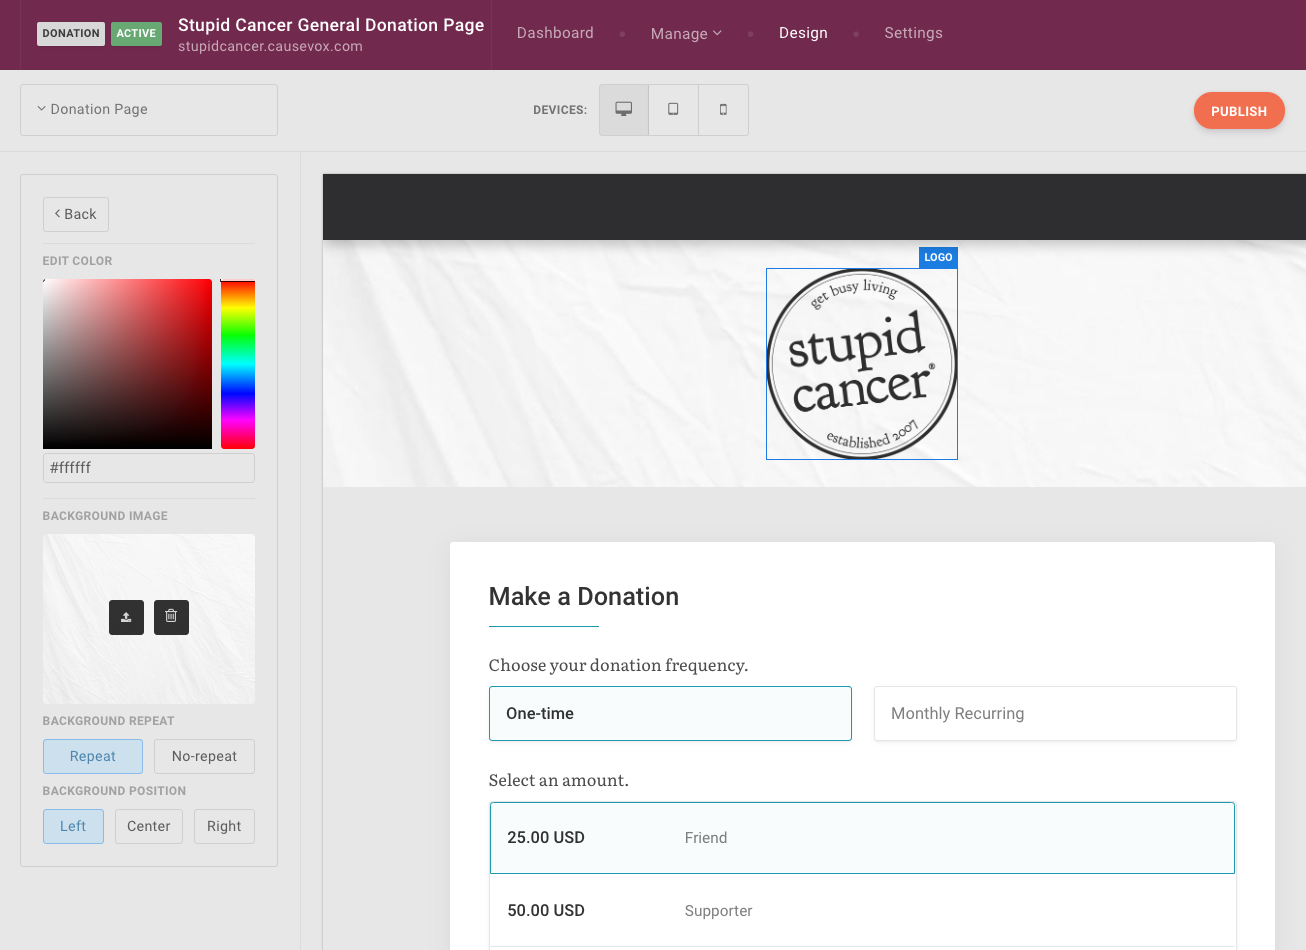Open the Design tab

pyautogui.click(x=803, y=33)
